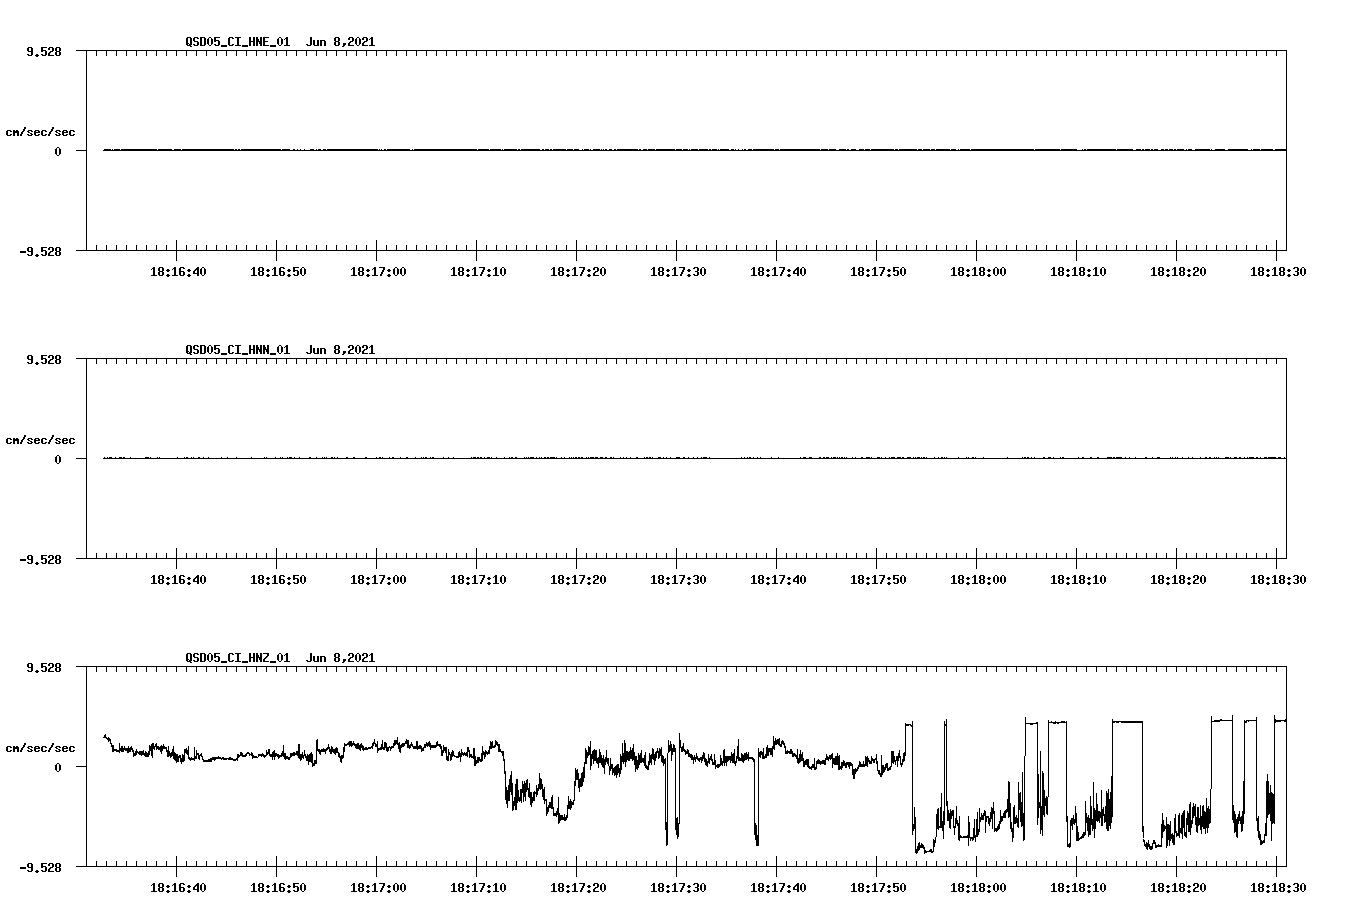Select 18:17:10 on the HNN time axis
The height and width of the screenshot is (924, 1358).
478,580
